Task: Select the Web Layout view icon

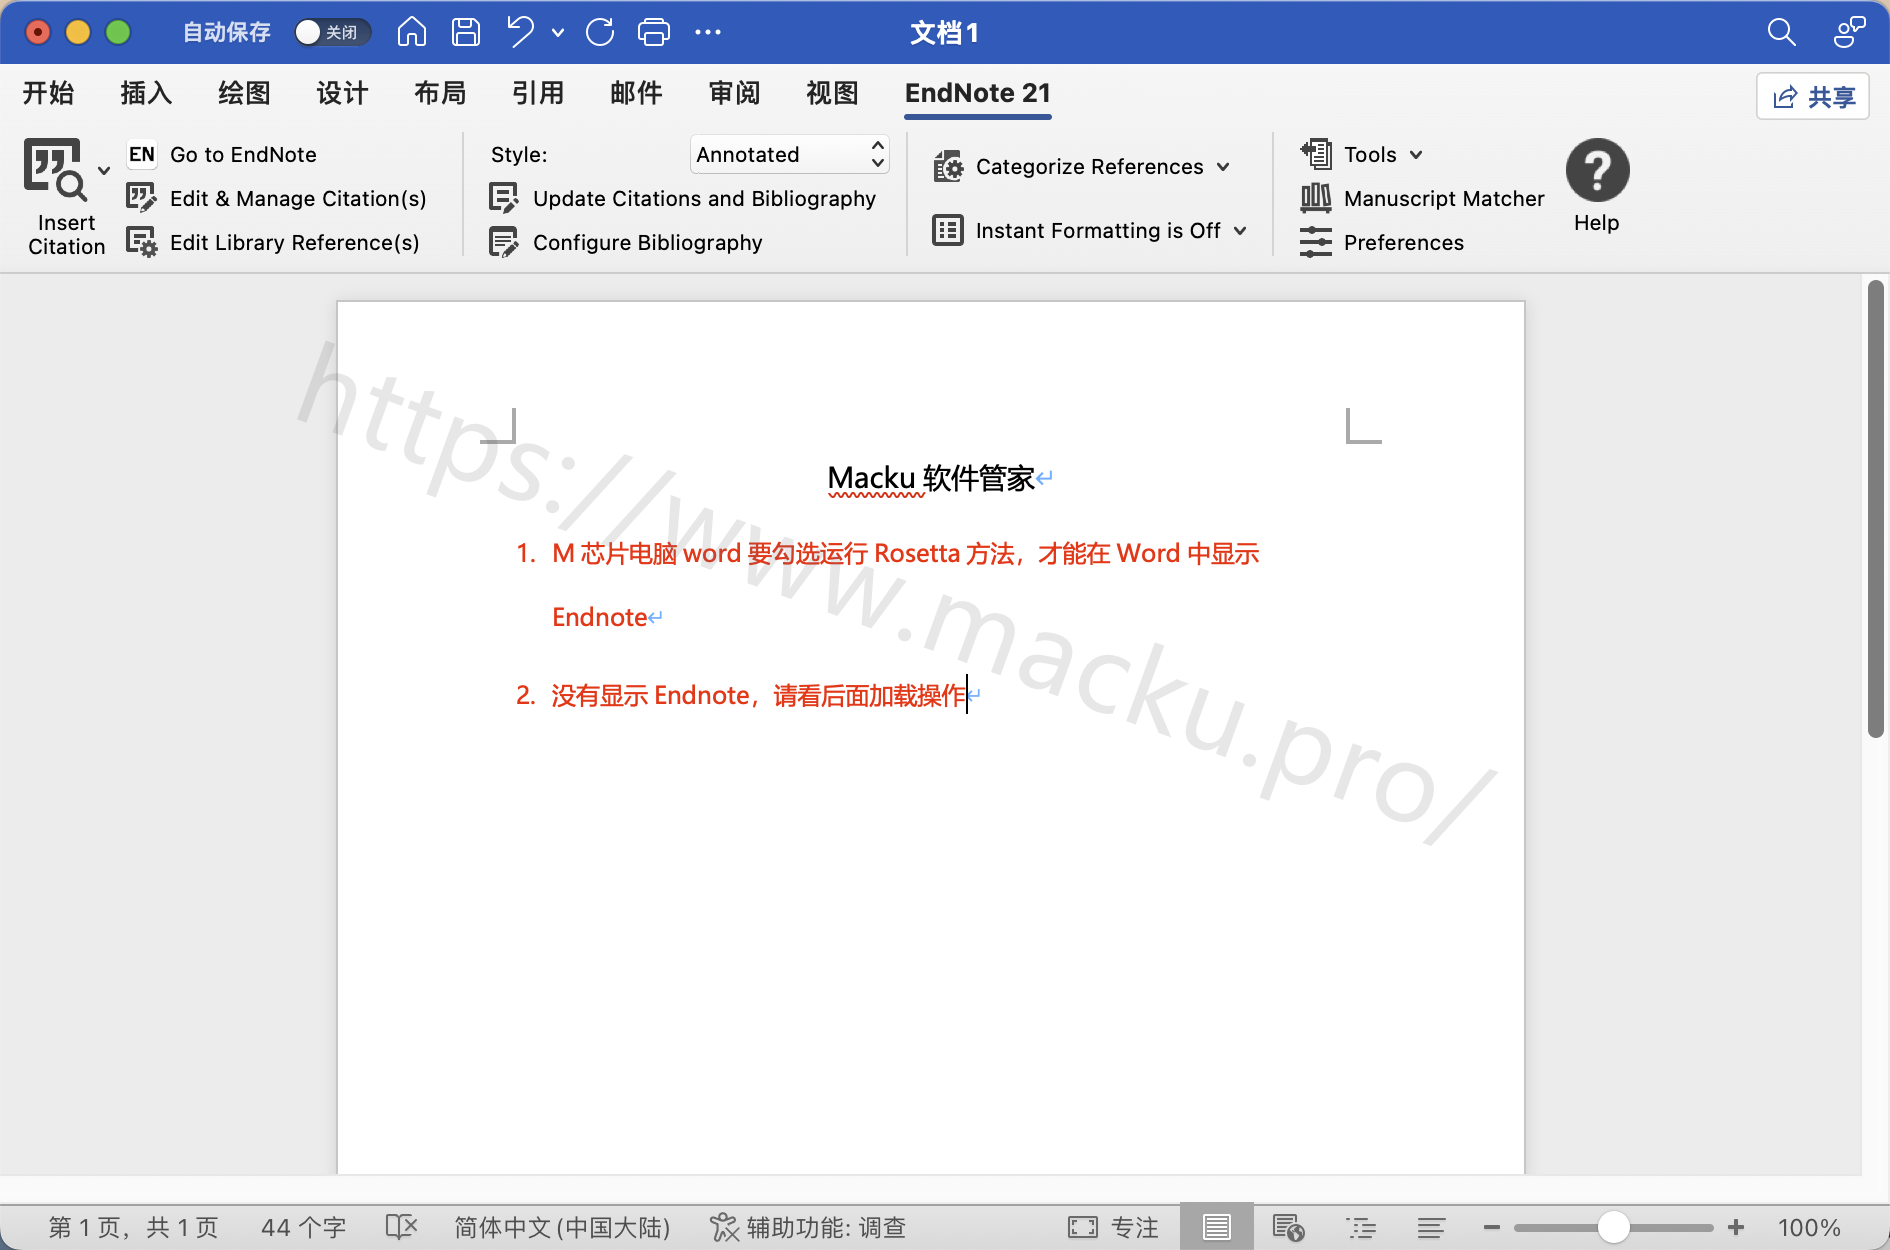Action: [1288, 1227]
